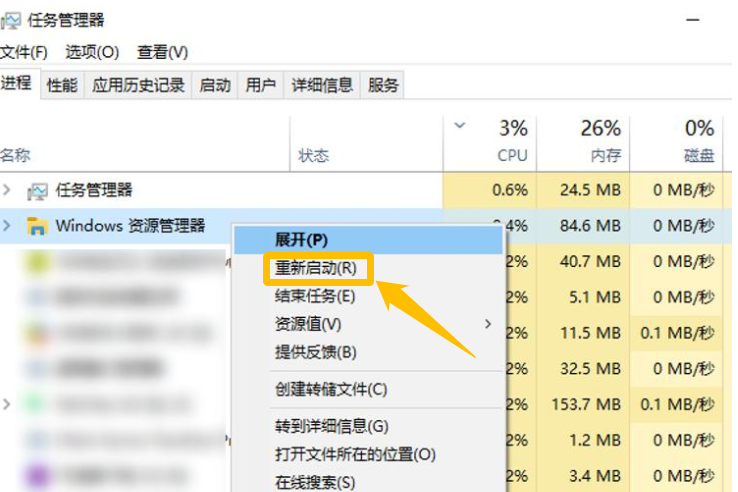Open the 查看(V) menu
This screenshot has height=492, width=738.
tap(162, 52)
